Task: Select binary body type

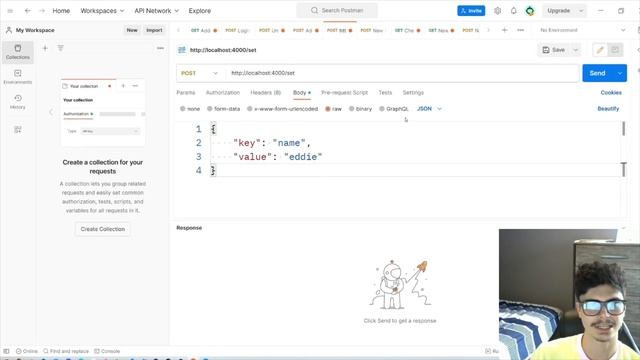Action: pyautogui.click(x=360, y=109)
